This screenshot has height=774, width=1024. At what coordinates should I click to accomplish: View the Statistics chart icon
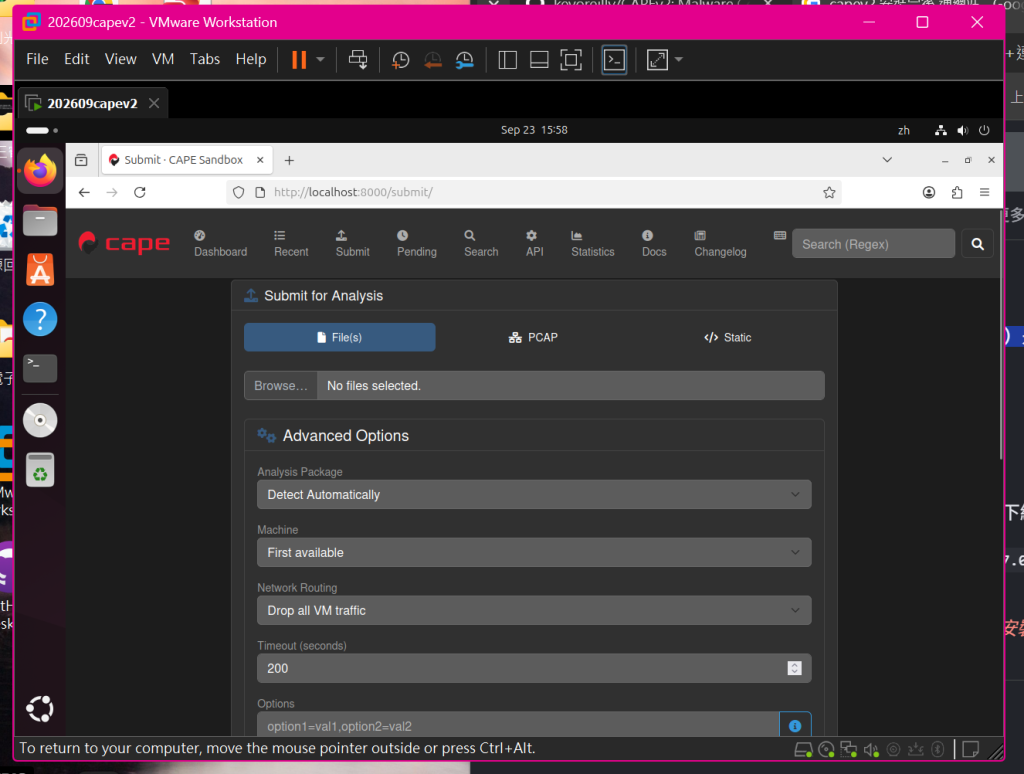point(577,235)
